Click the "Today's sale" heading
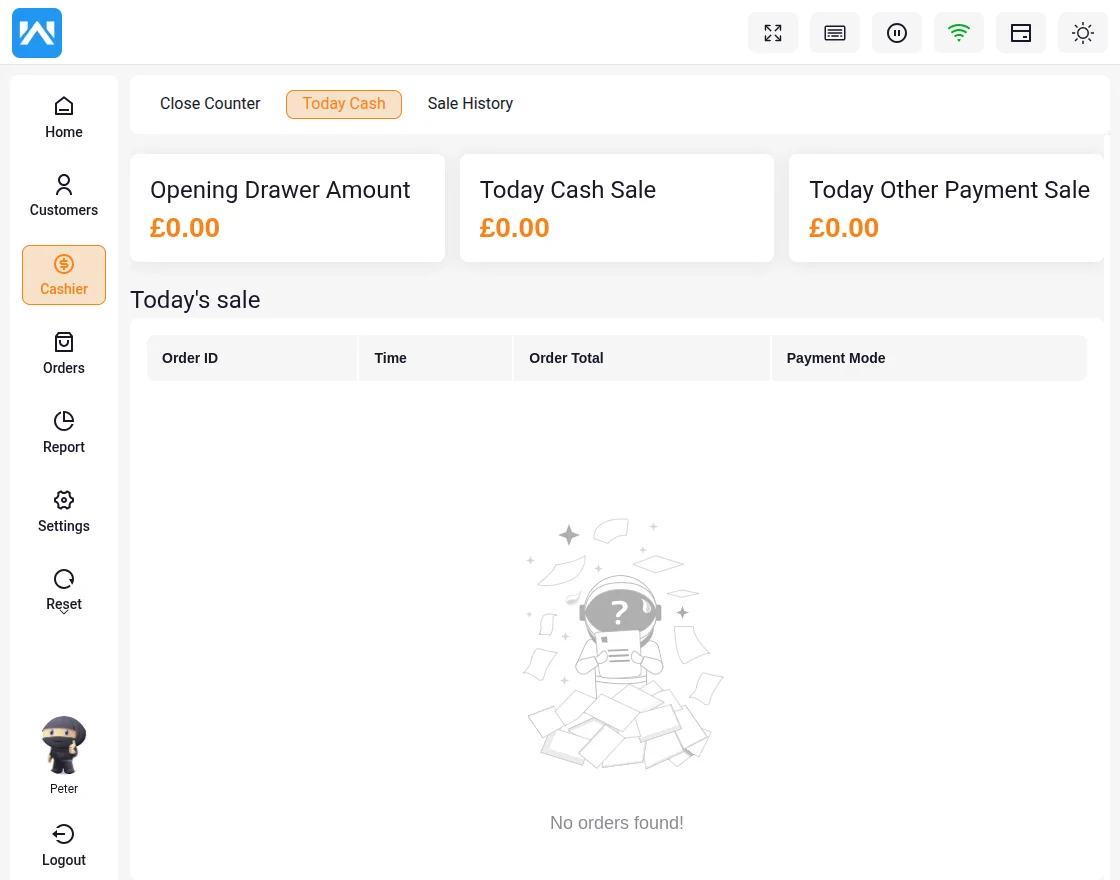 [195, 300]
